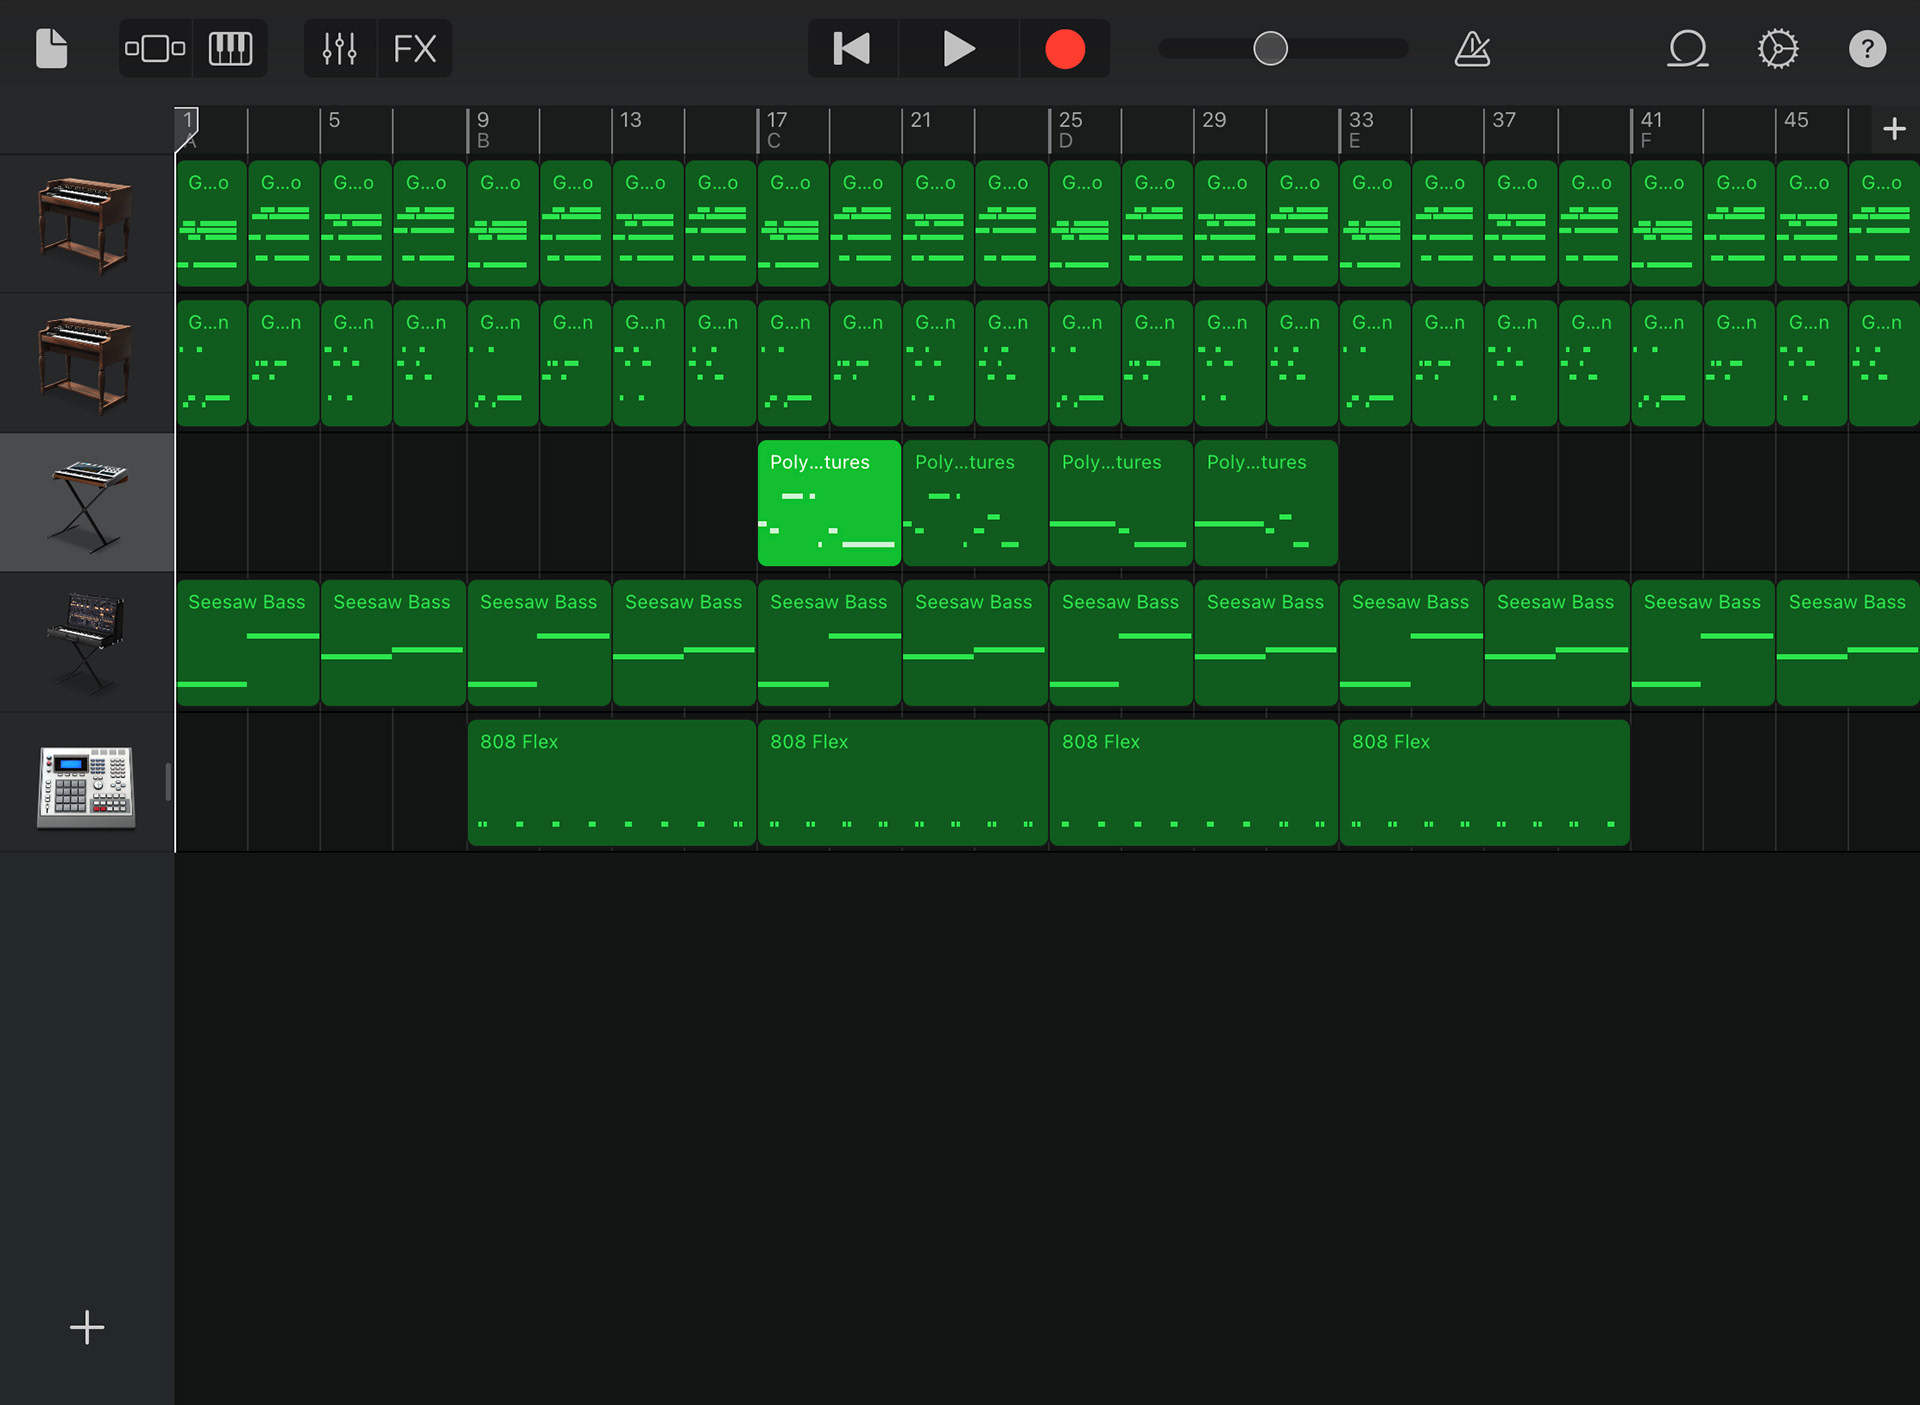Viewport: 1920px width, 1405px height.
Task: Start playback with the Play button
Action: pyautogui.click(x=958, y=48)
